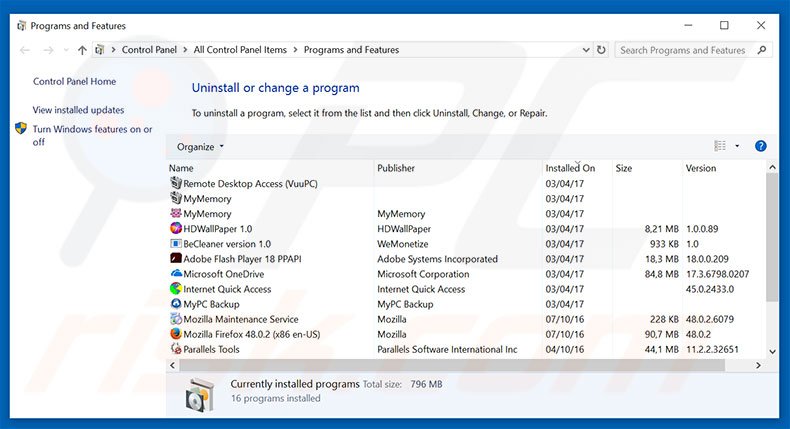The width and height of the screenshot is (790, 429).
Task: Click the HDWallPaper 1.0 icon
Action: pos(176,228)
